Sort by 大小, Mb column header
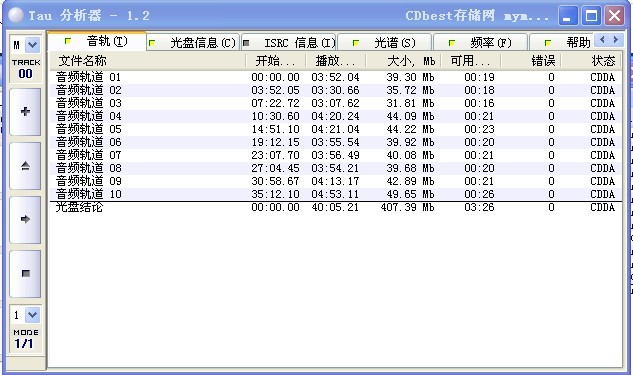Viewport: 633px width, 375px height. (403, 61)
